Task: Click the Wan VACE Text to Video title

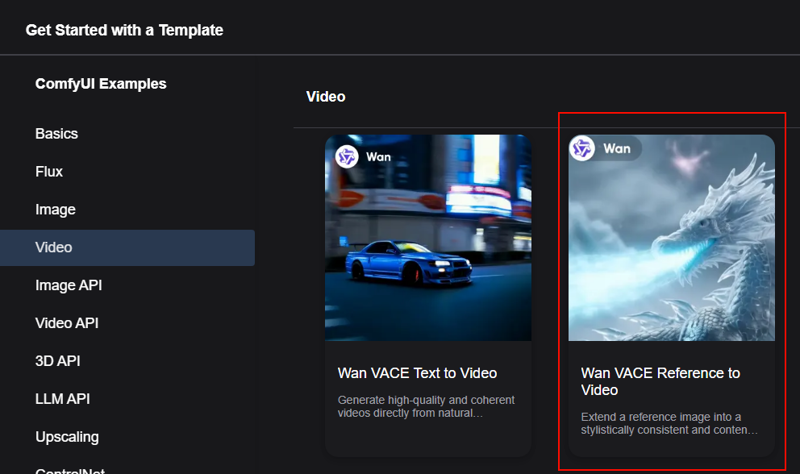Action: click(x=417, y=373)
